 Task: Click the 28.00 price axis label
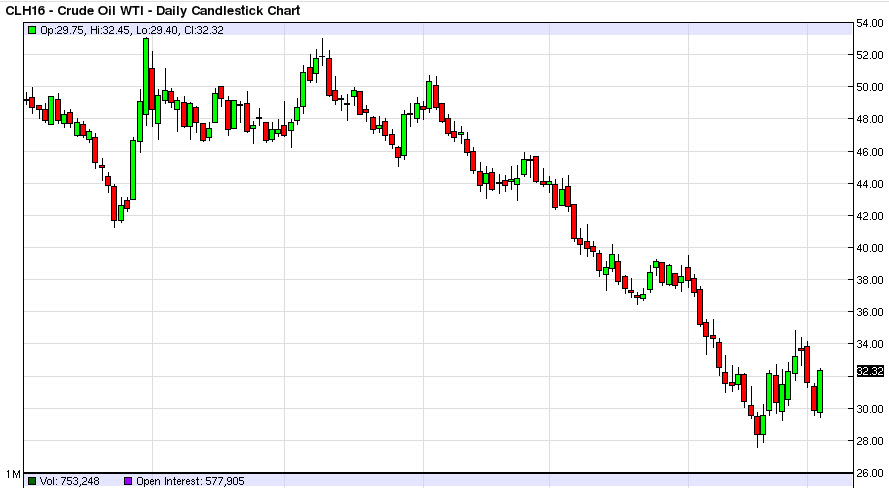[x=870, y=441]
